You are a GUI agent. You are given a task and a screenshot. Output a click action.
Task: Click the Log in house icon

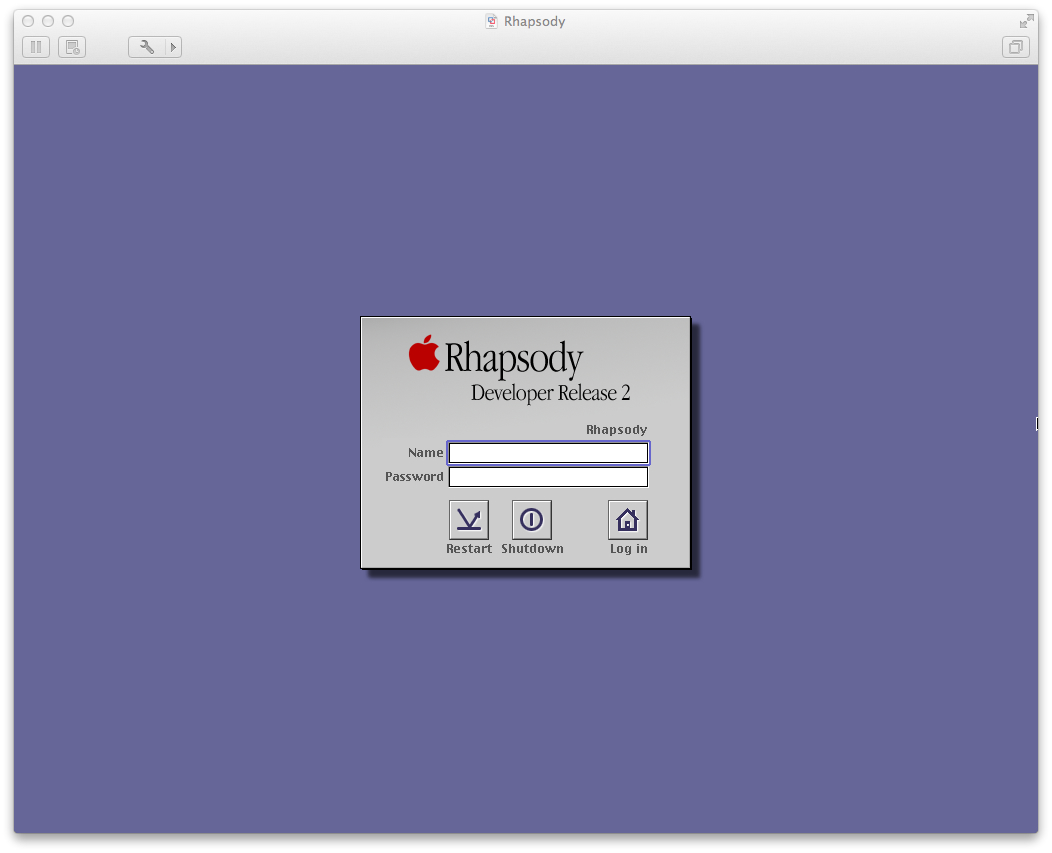point(628,519)
